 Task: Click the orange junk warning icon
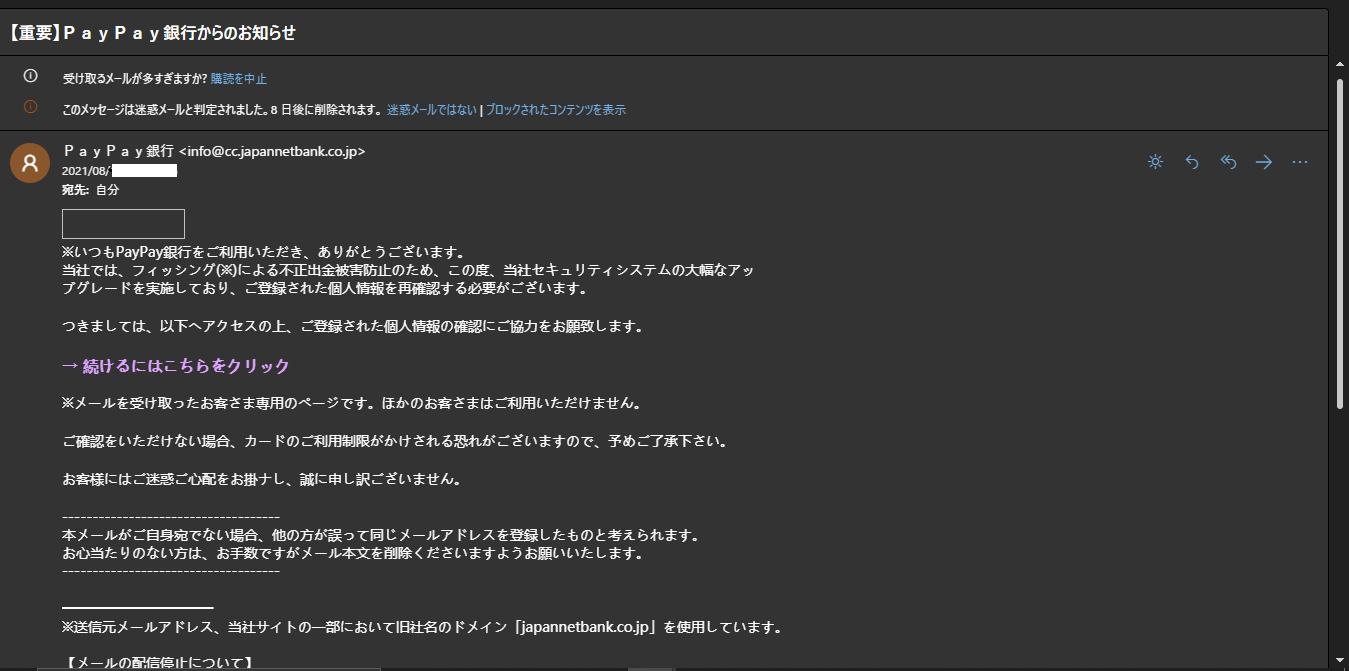[30, 108]
